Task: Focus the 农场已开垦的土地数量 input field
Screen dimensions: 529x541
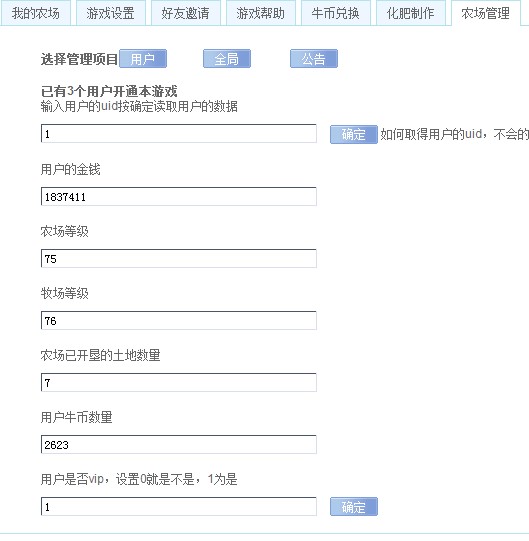Action: [x=179, y=382]
